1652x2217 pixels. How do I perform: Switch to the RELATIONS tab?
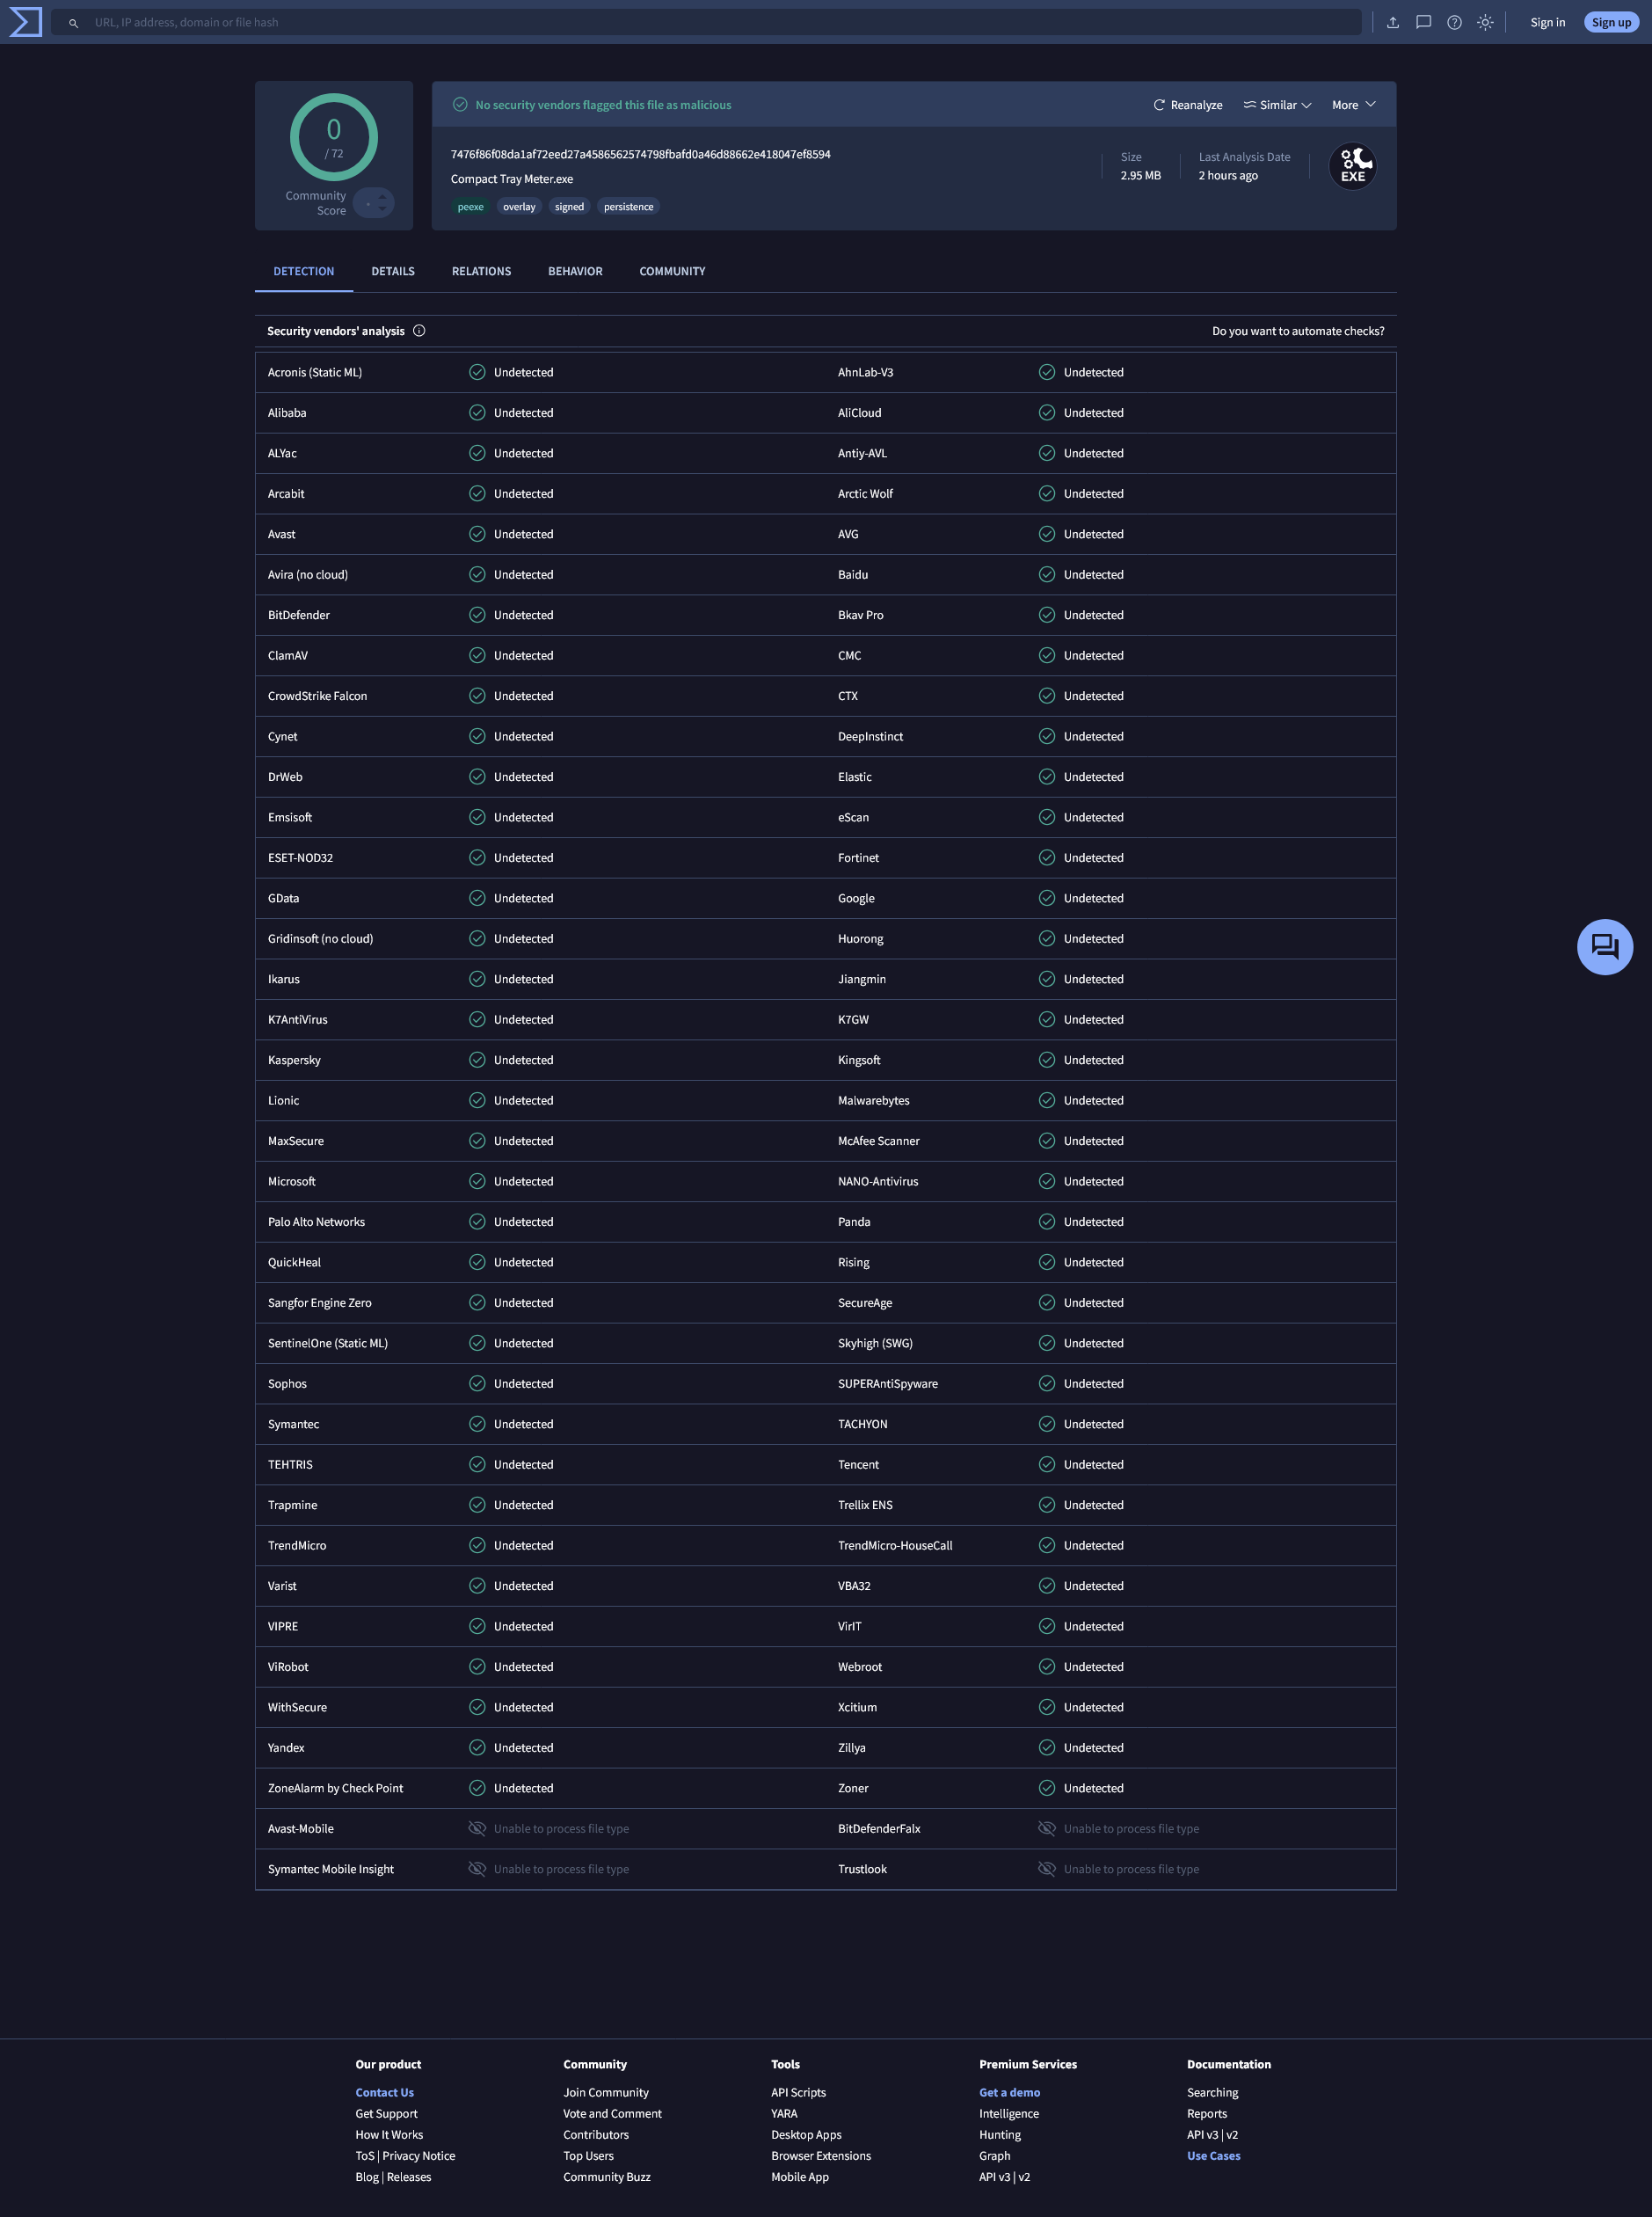481,271
